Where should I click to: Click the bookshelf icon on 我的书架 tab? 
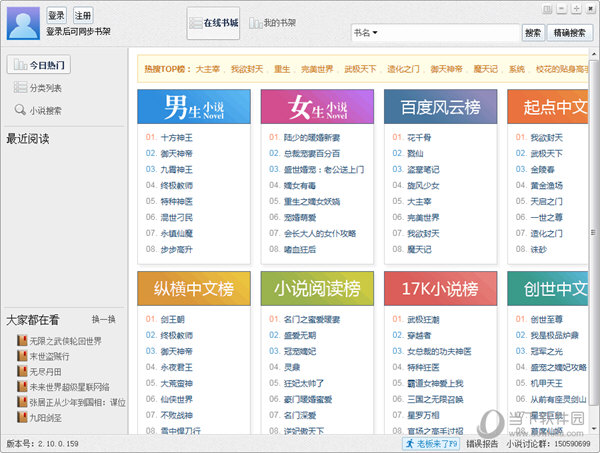click(x=255, y=23)
